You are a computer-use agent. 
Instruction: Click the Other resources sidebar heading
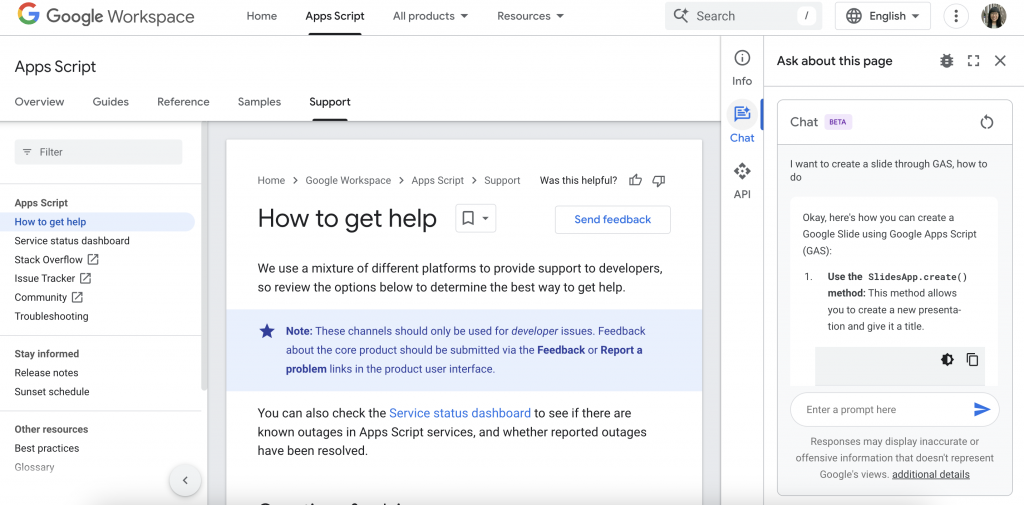click(x=52, y=430)
